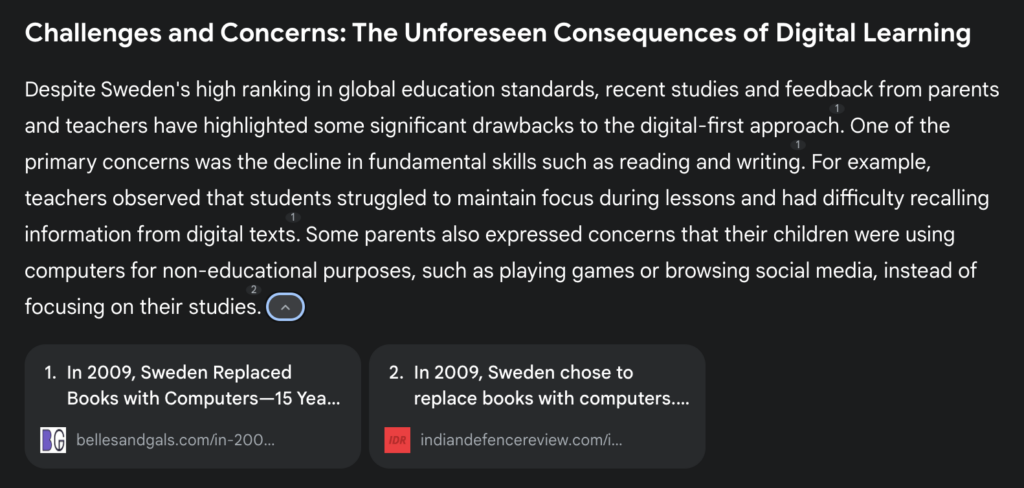Open source card "Sweden Replaced Books with Computers"
This screenshot has width=1024, height=488.
pos(193,406)
